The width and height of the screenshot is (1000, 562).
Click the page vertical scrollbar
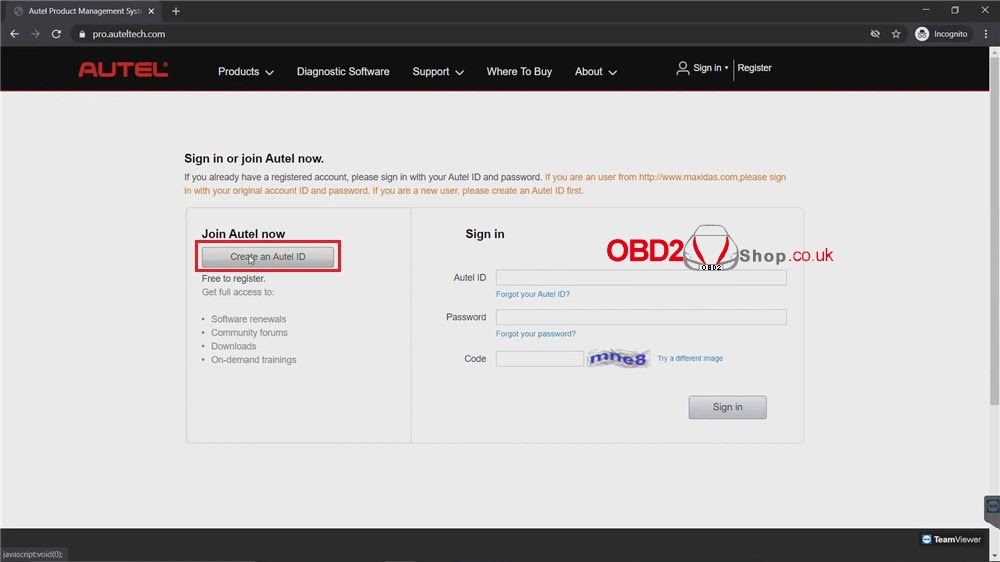(994, 230)
